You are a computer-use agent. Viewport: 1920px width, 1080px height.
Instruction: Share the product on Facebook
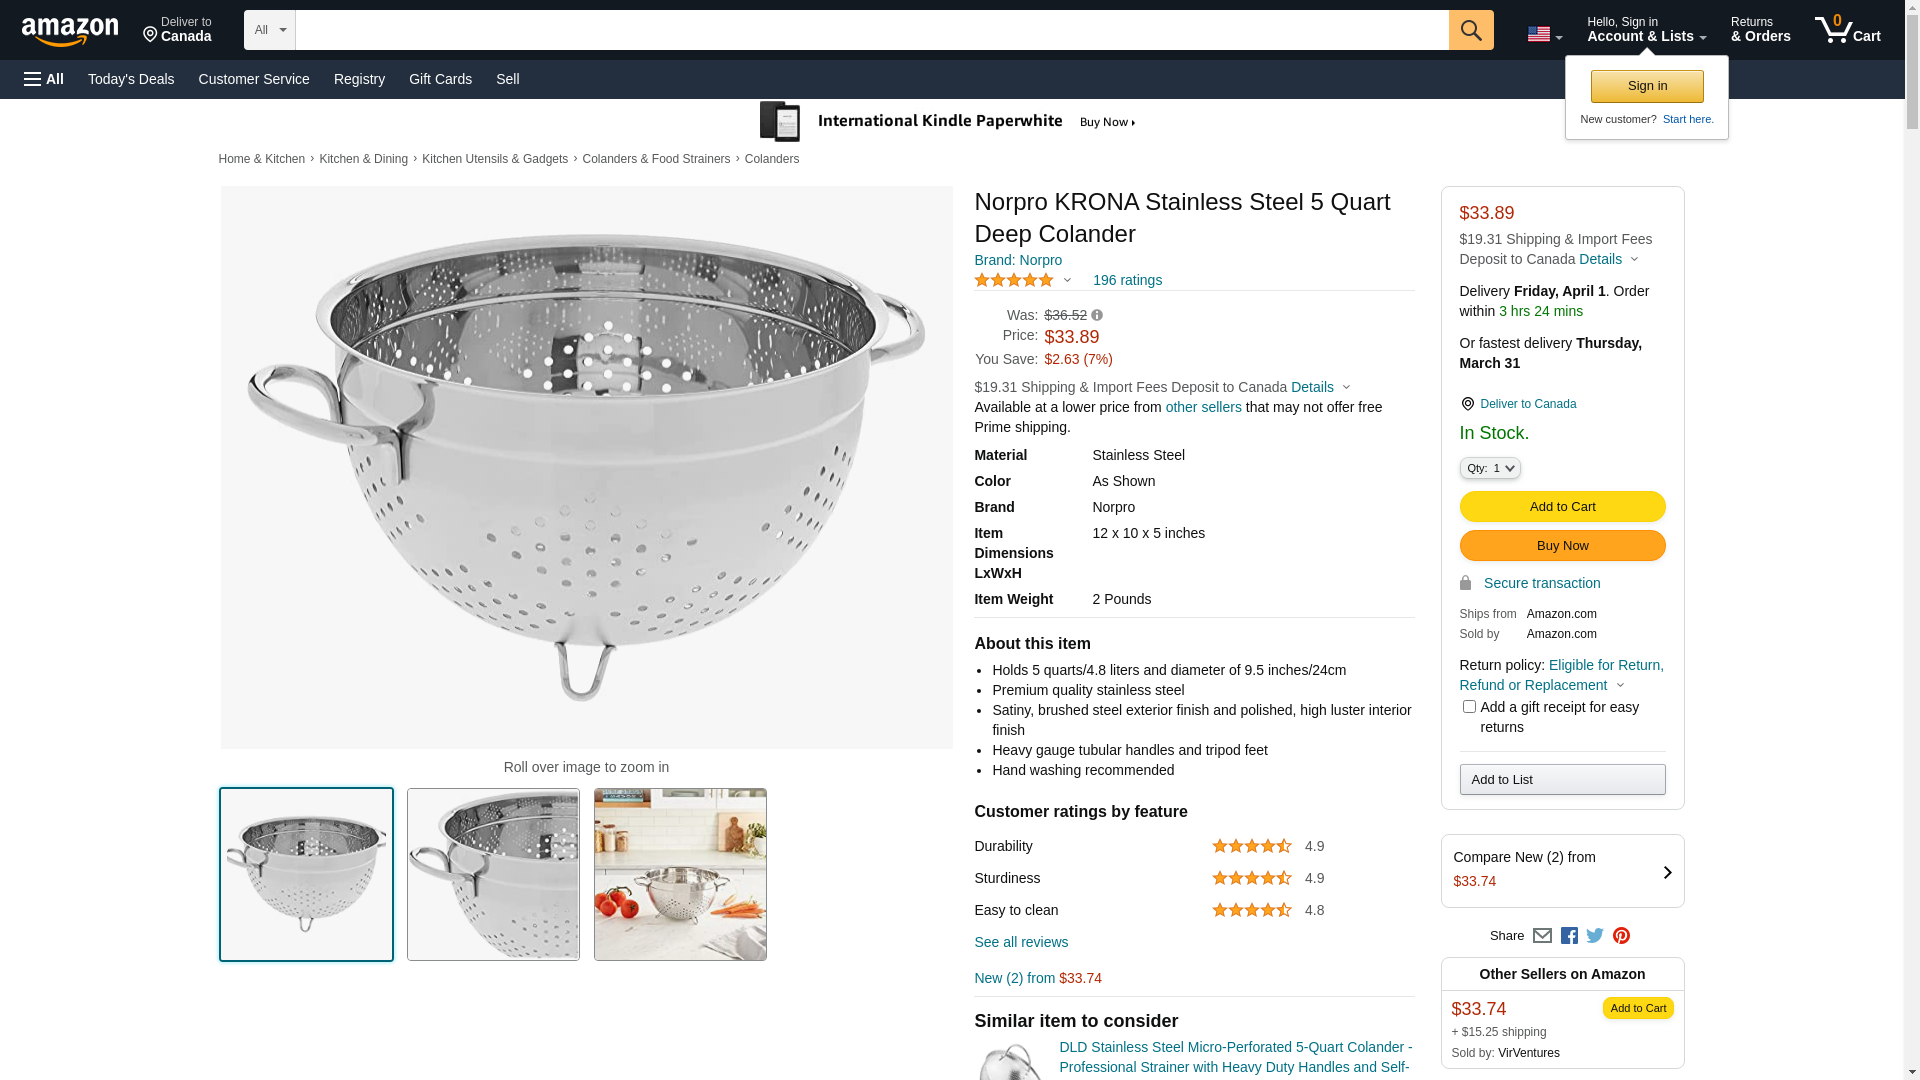[x=1569, y=936]
